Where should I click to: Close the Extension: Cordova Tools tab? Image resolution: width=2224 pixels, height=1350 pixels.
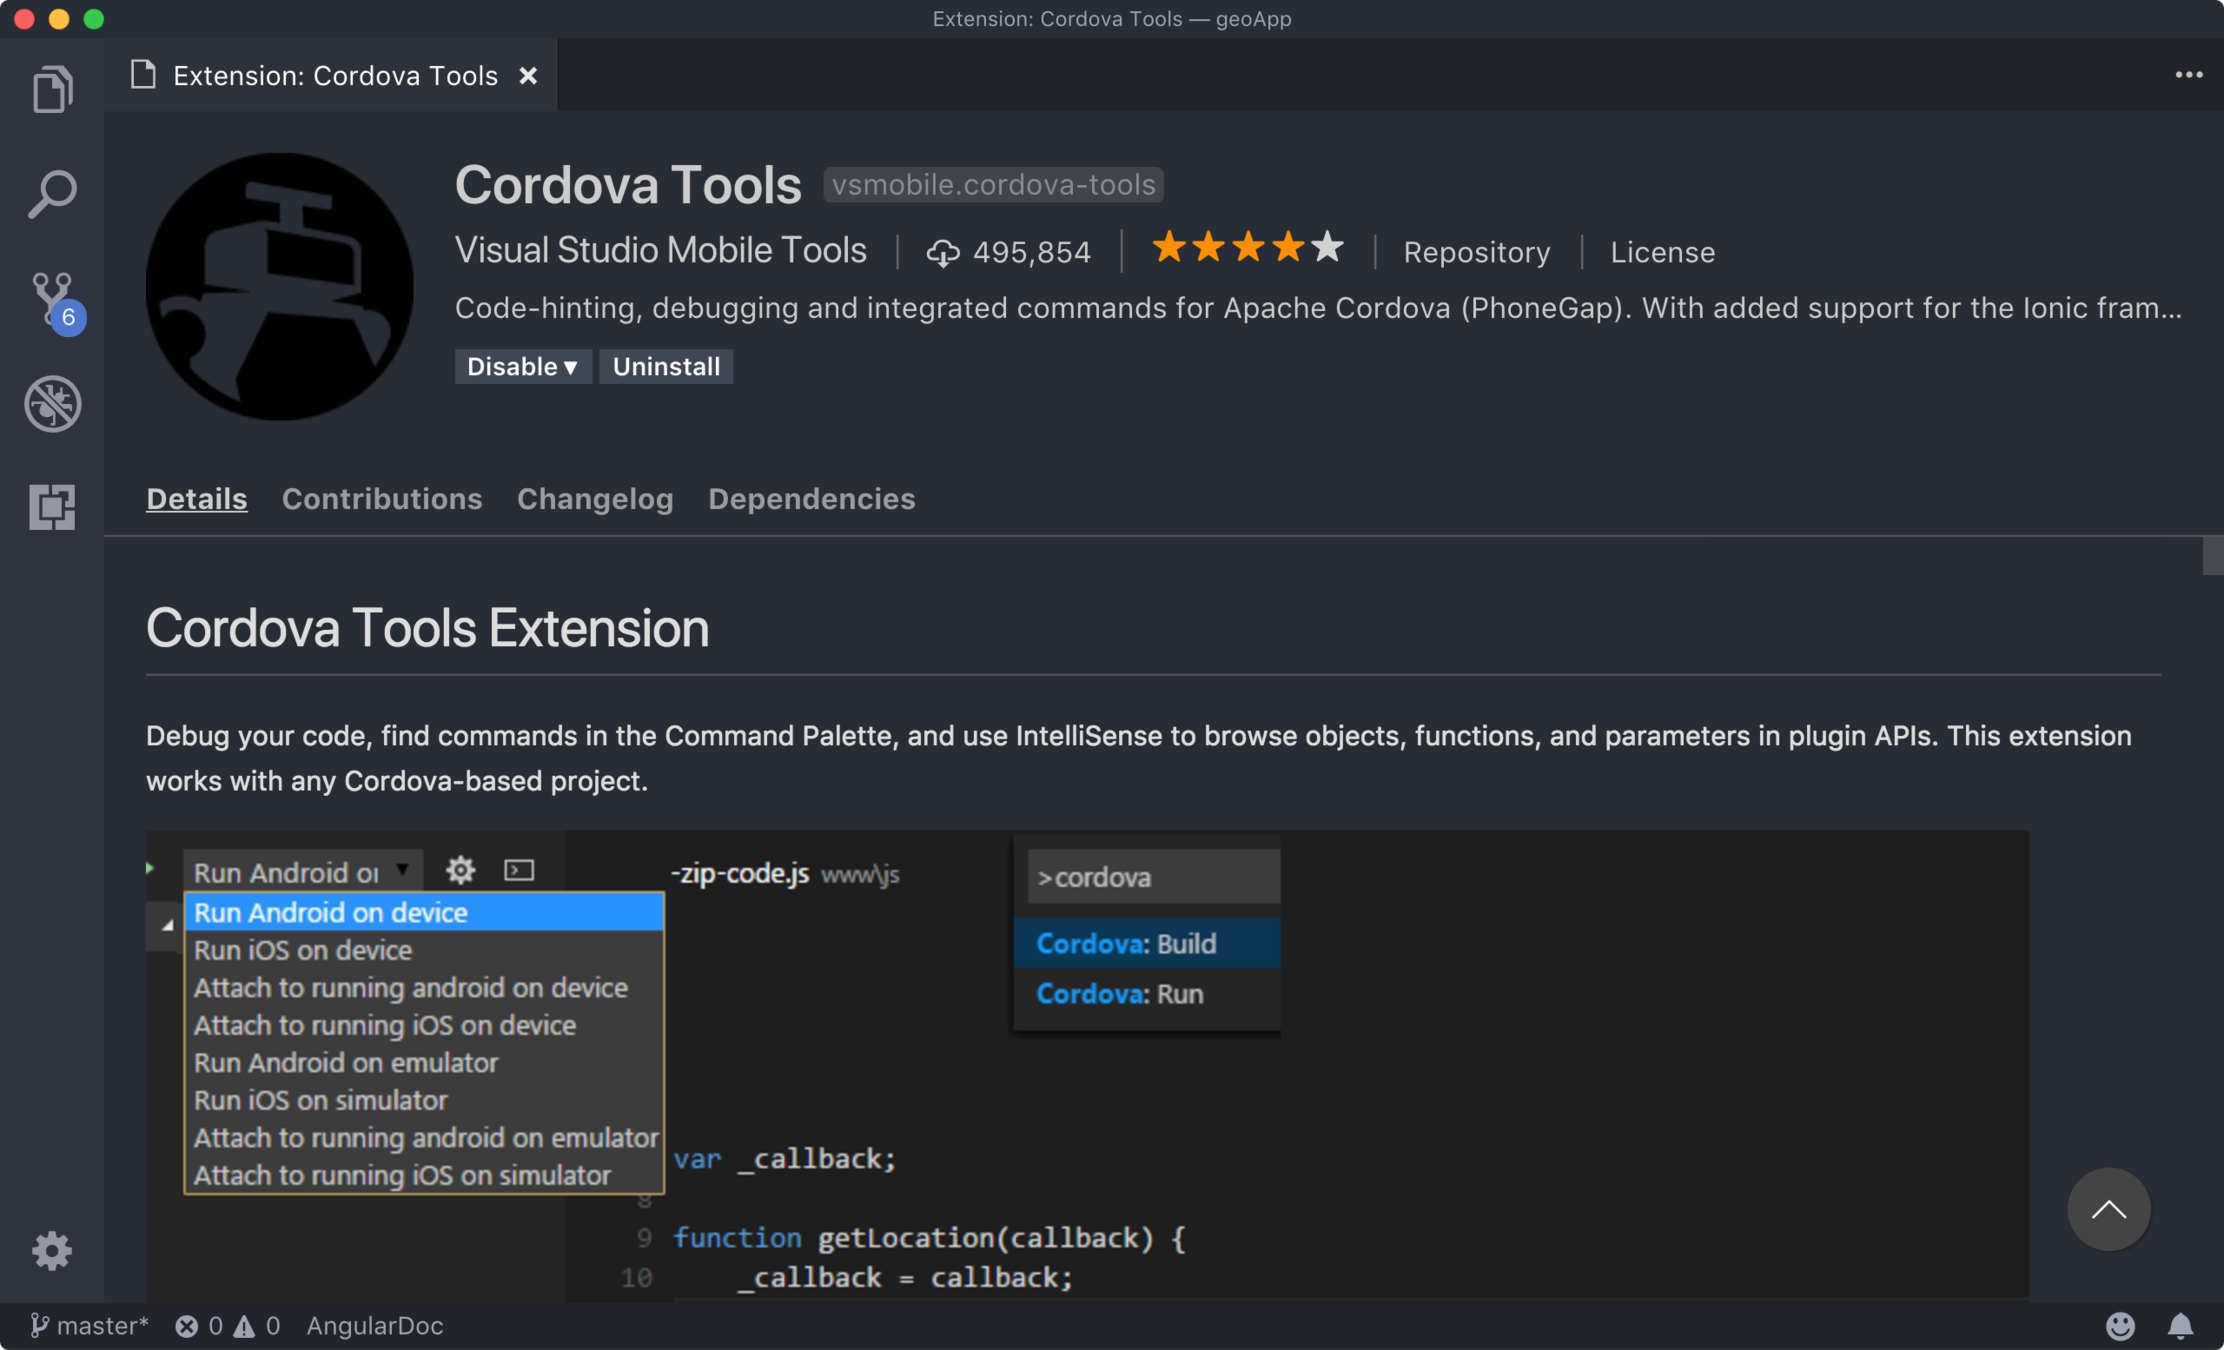coord(528,76)
